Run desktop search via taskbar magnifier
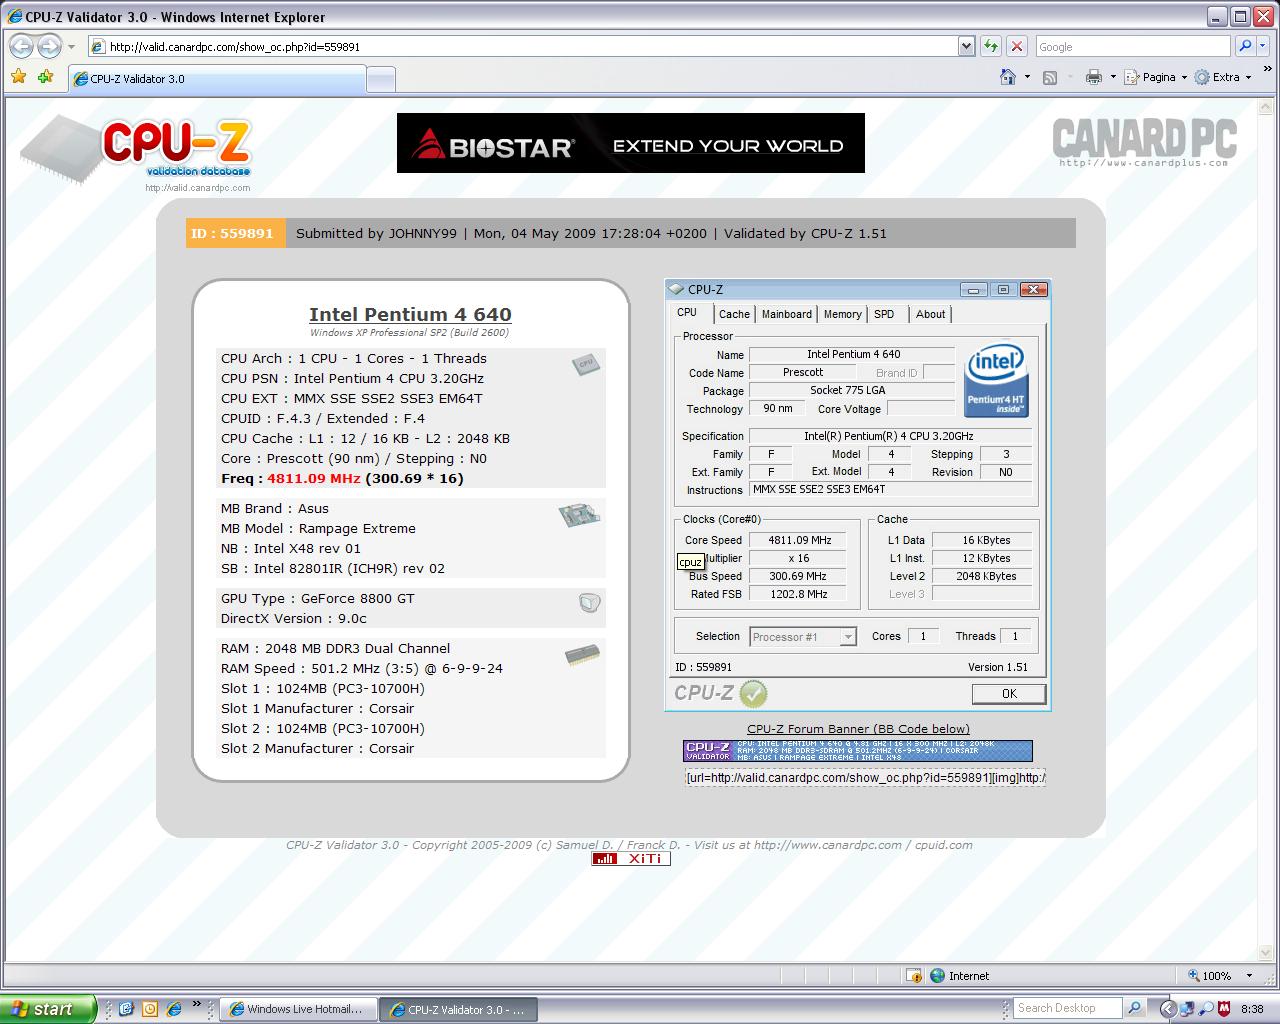The image size is (1280, 1024). (x=1134, y=1008)
